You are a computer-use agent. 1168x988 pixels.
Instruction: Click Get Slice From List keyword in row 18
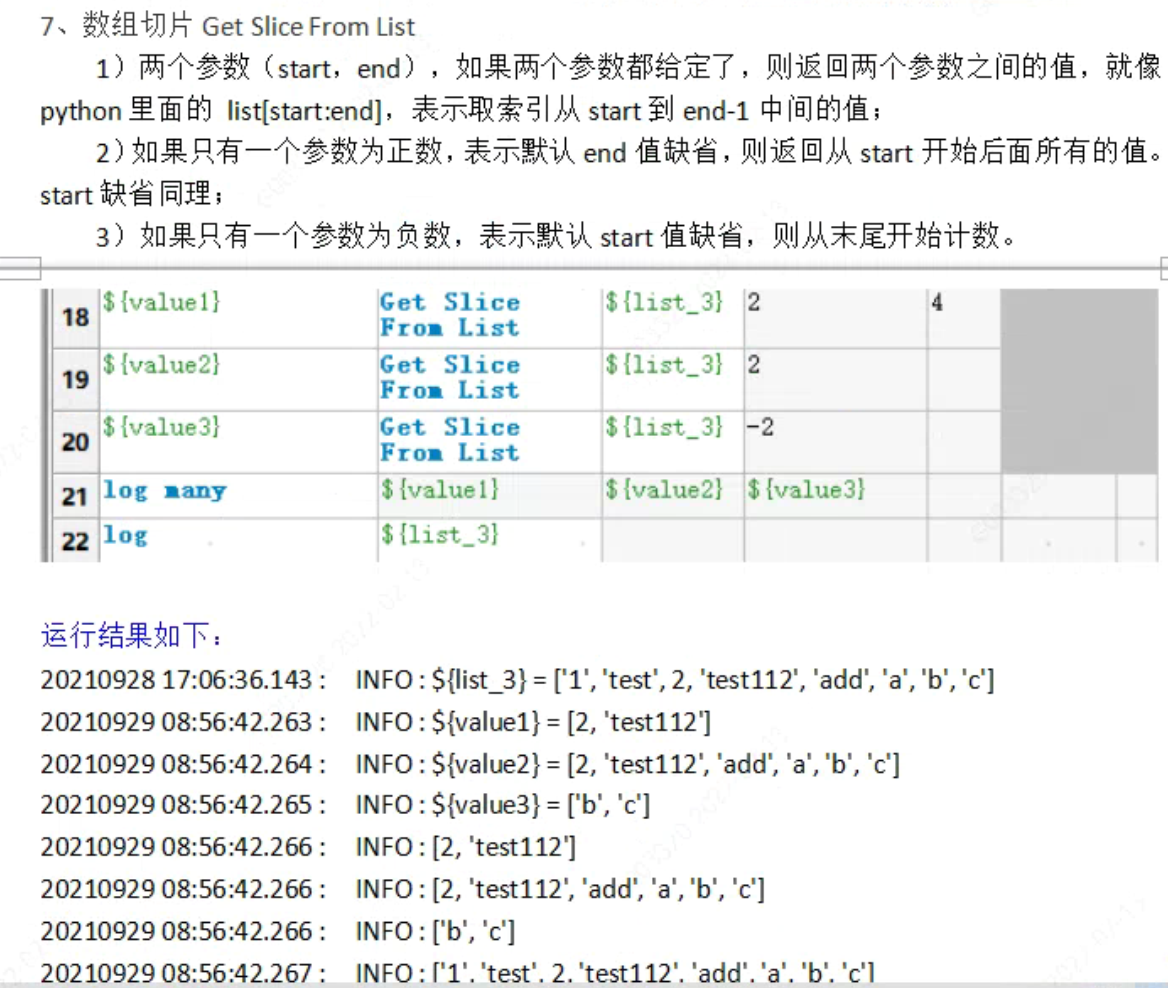pyautogui.click(x=450, y=315)
